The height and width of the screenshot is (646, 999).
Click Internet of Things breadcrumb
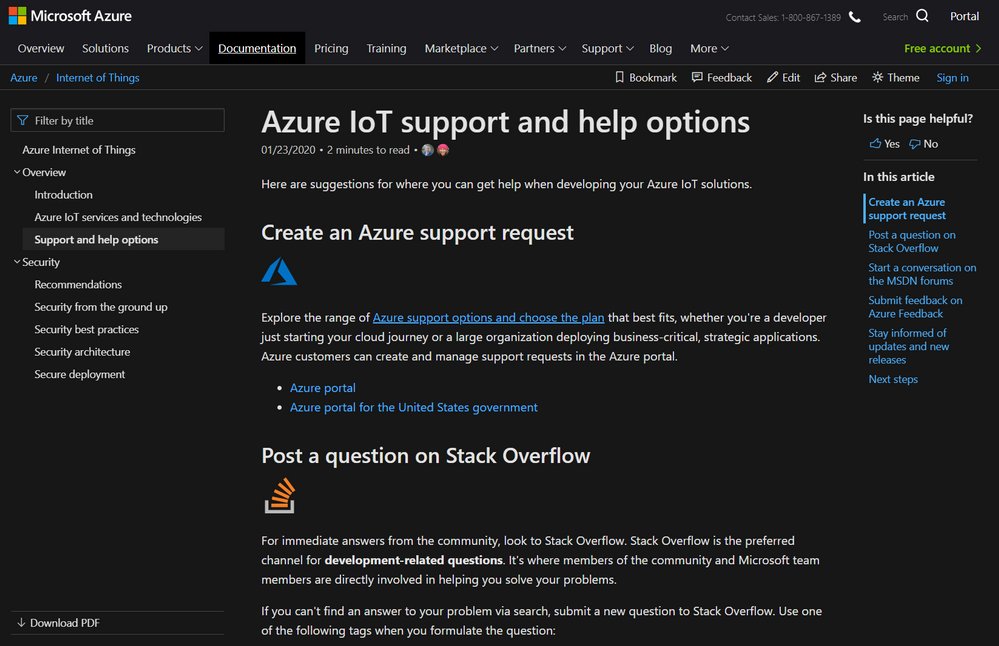point(97,77)
